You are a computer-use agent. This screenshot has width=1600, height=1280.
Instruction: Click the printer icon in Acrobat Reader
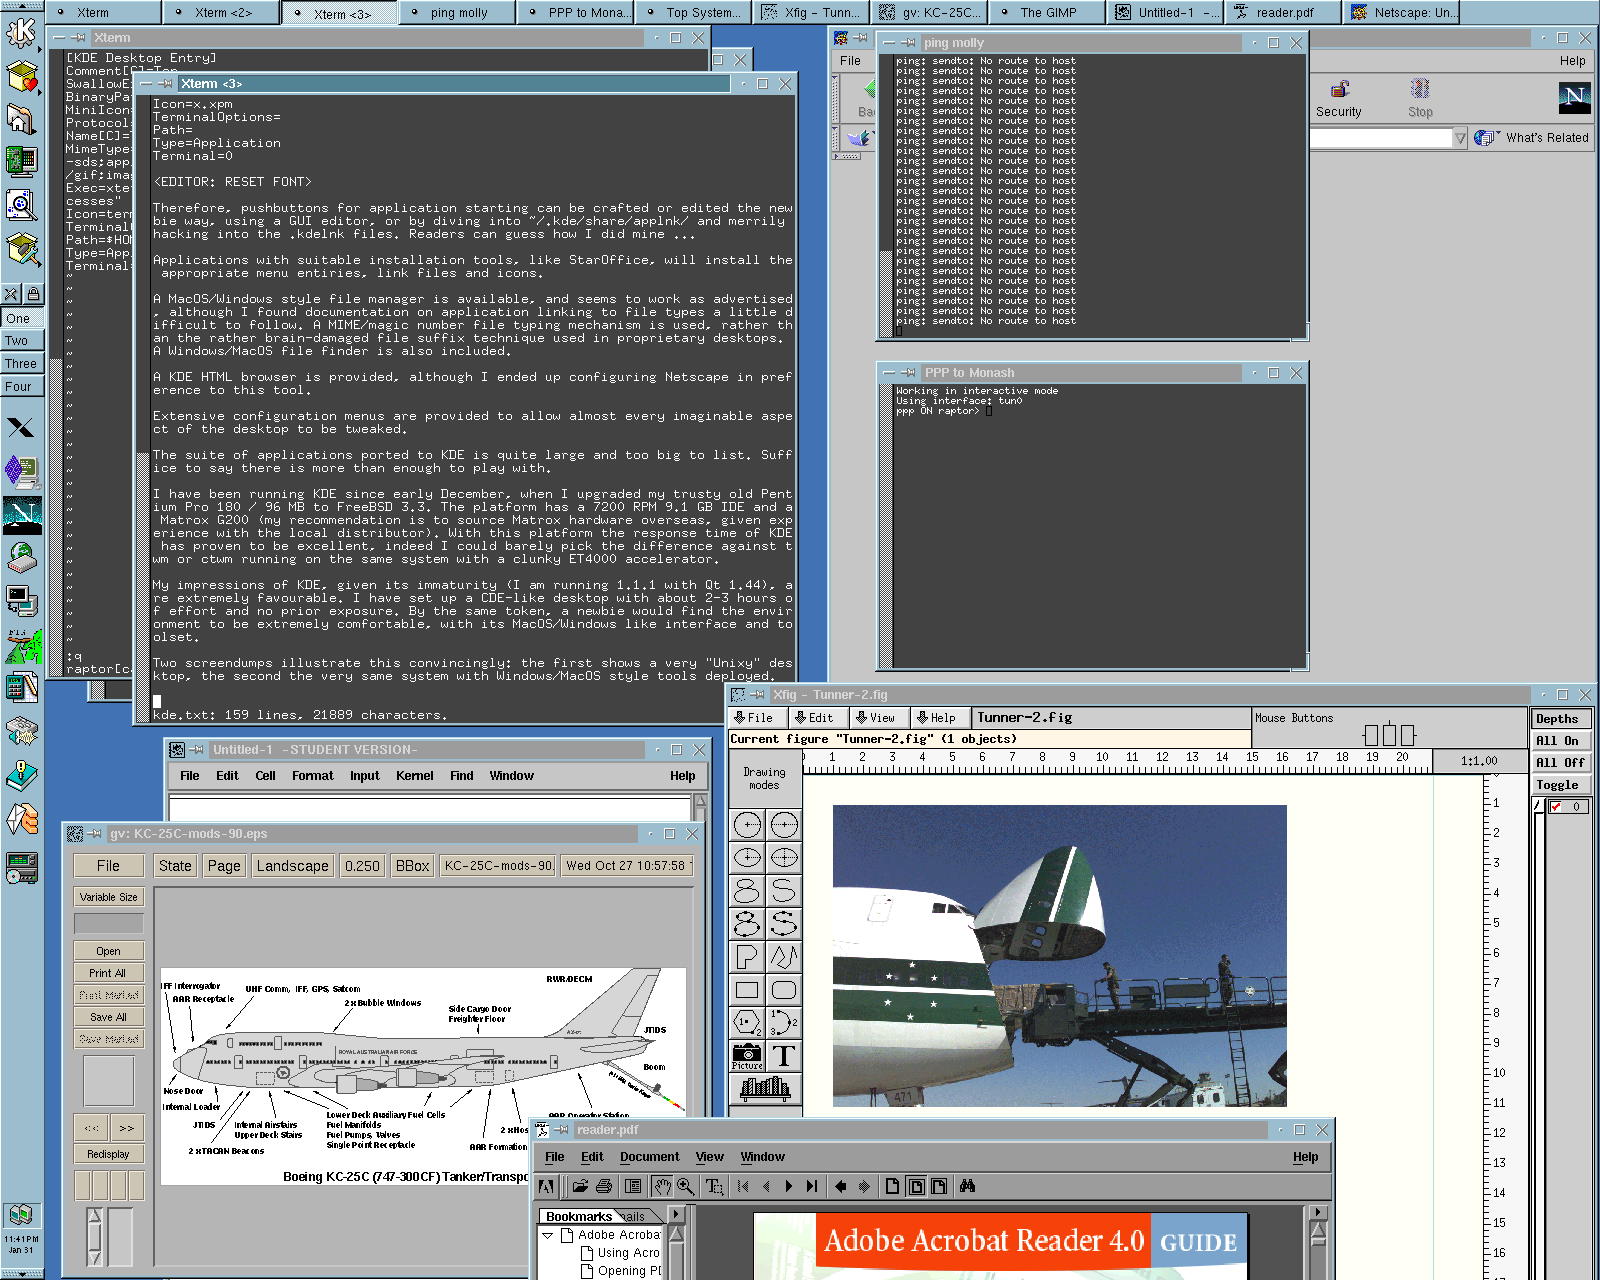[604, 1186]
